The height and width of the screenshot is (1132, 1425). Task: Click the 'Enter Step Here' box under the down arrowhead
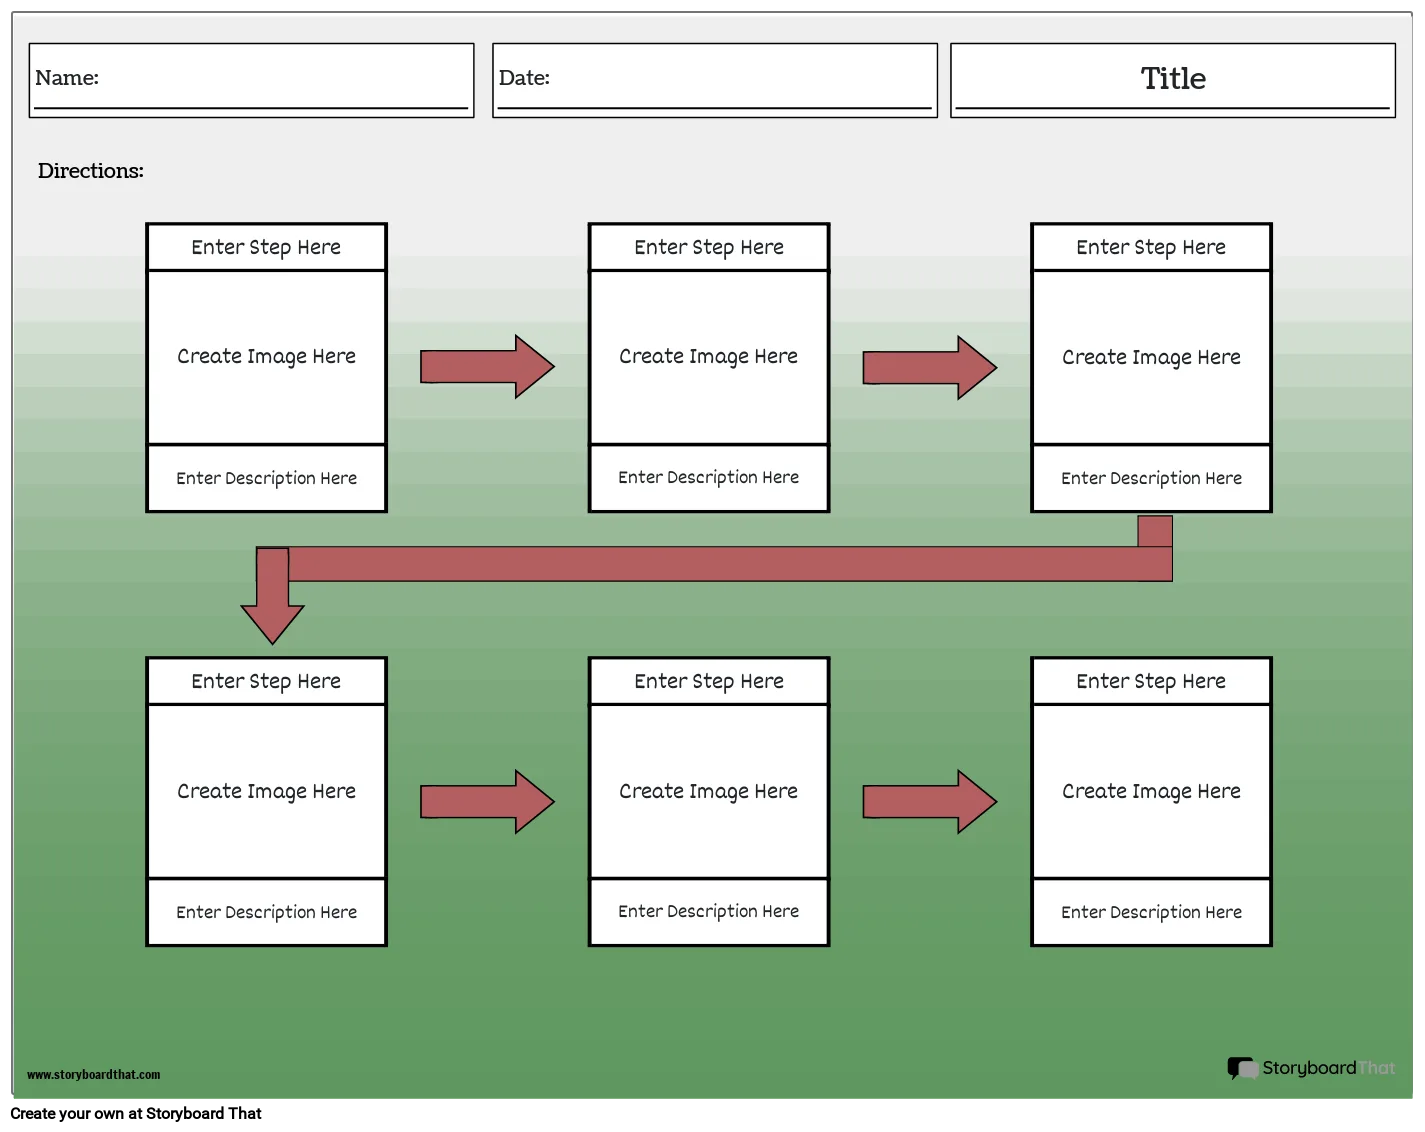pos(266,682)
